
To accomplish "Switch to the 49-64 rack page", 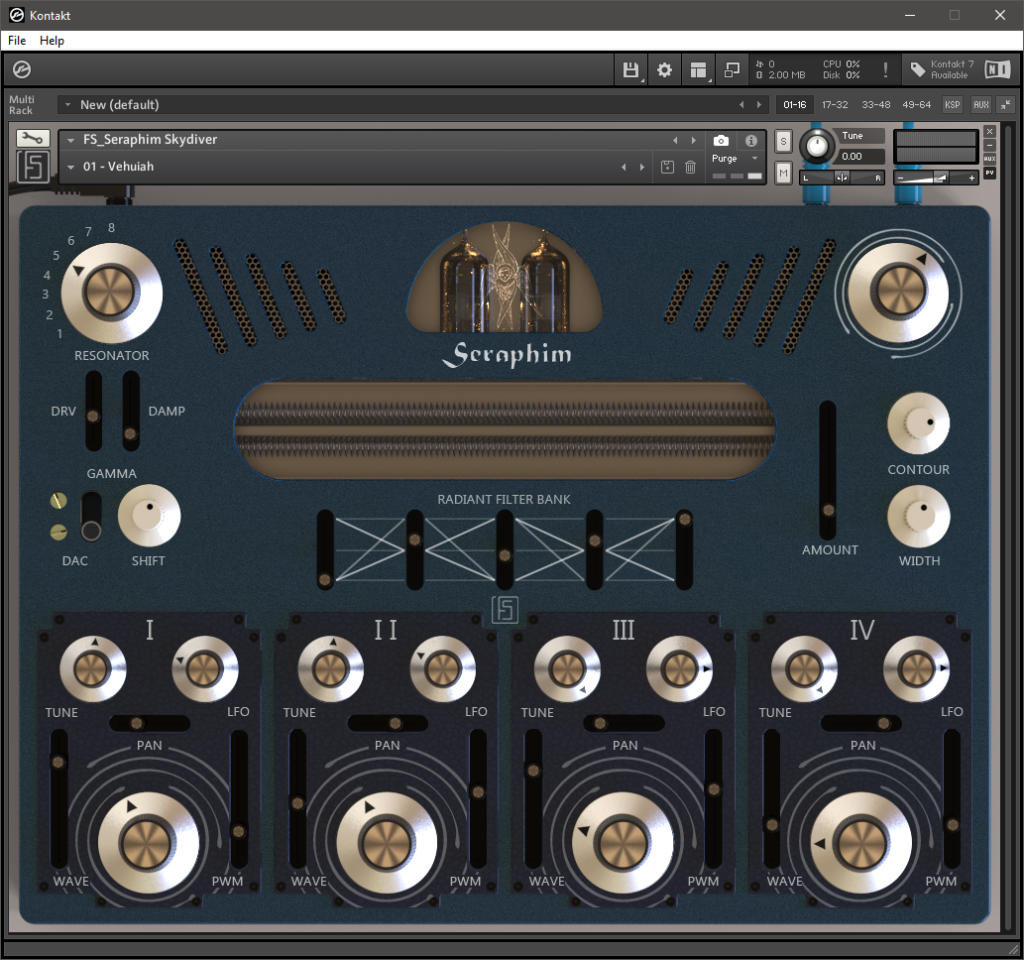I will point(916,104).
